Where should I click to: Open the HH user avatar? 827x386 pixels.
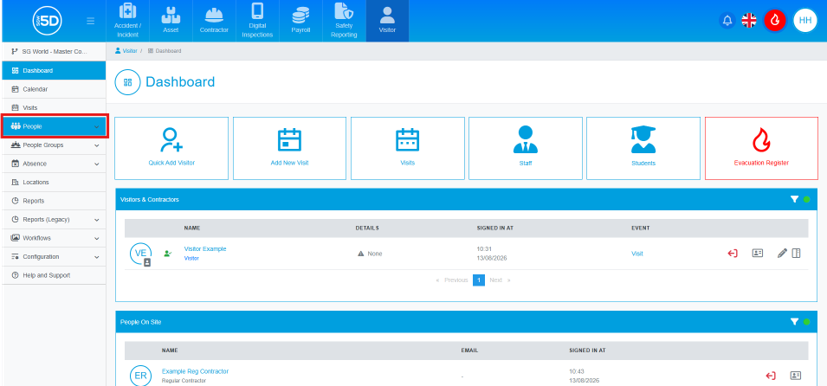805,21
